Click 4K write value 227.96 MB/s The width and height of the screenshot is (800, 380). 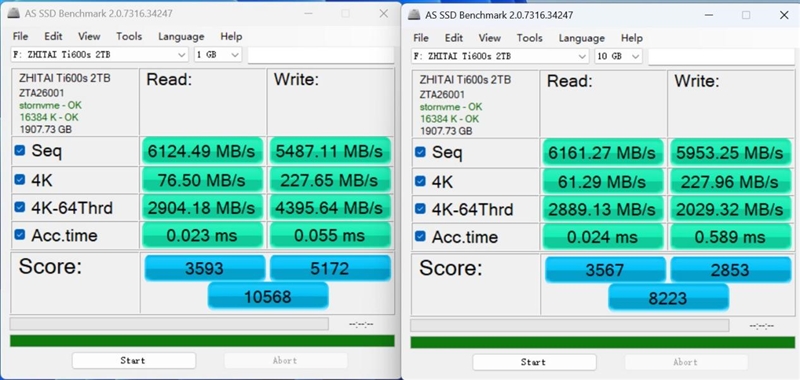[731, 181]
